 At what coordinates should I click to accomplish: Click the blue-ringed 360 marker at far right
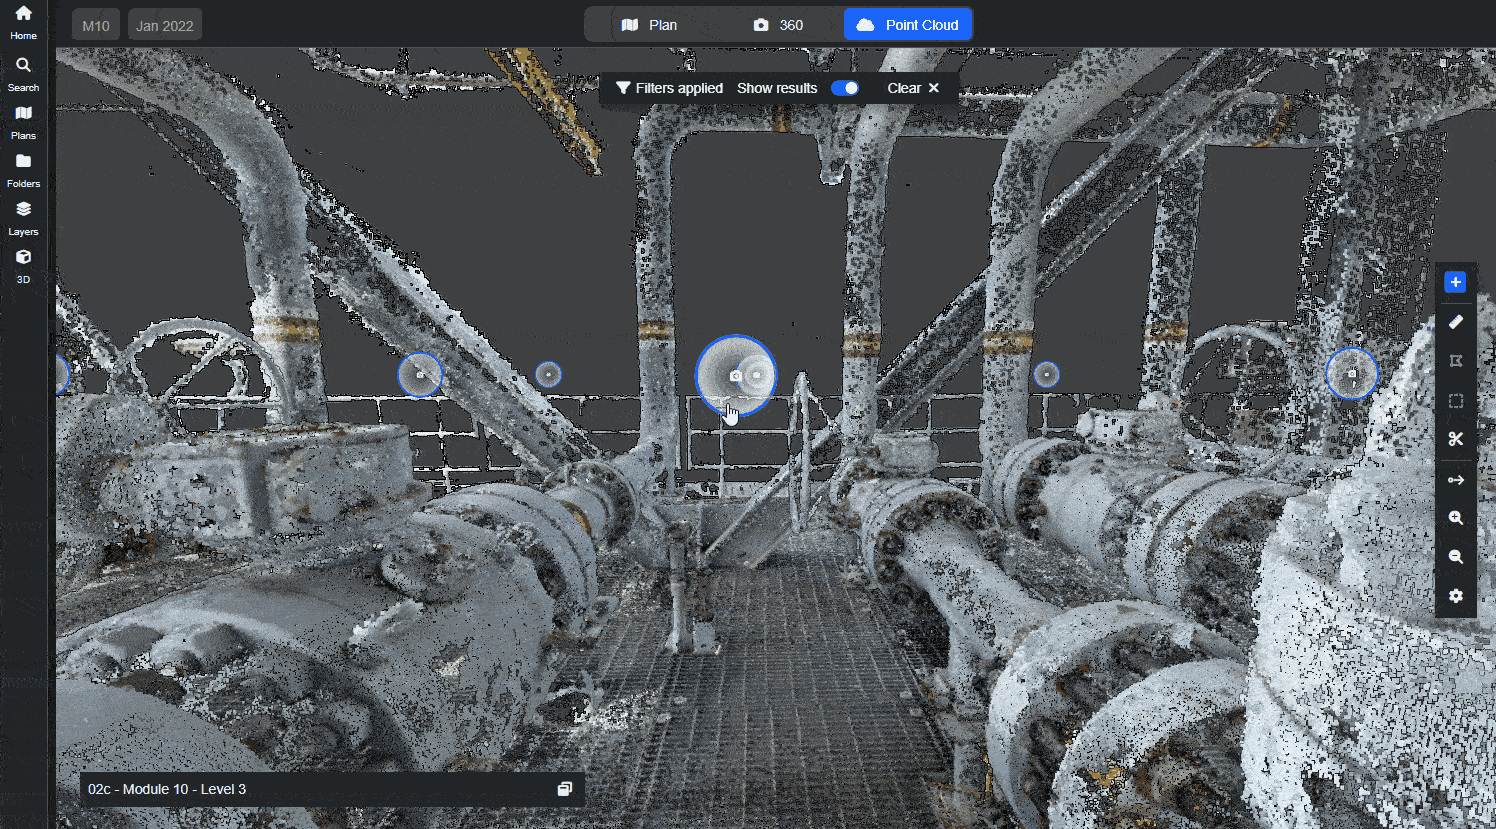point(1352,374)
